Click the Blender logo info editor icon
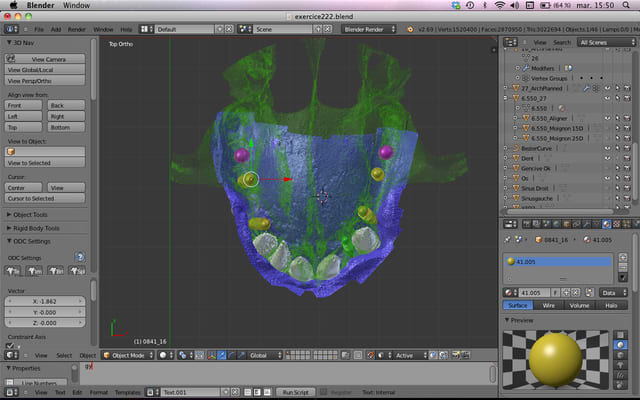The height and width of the screenshot is (400, 640). coord(10,30)
